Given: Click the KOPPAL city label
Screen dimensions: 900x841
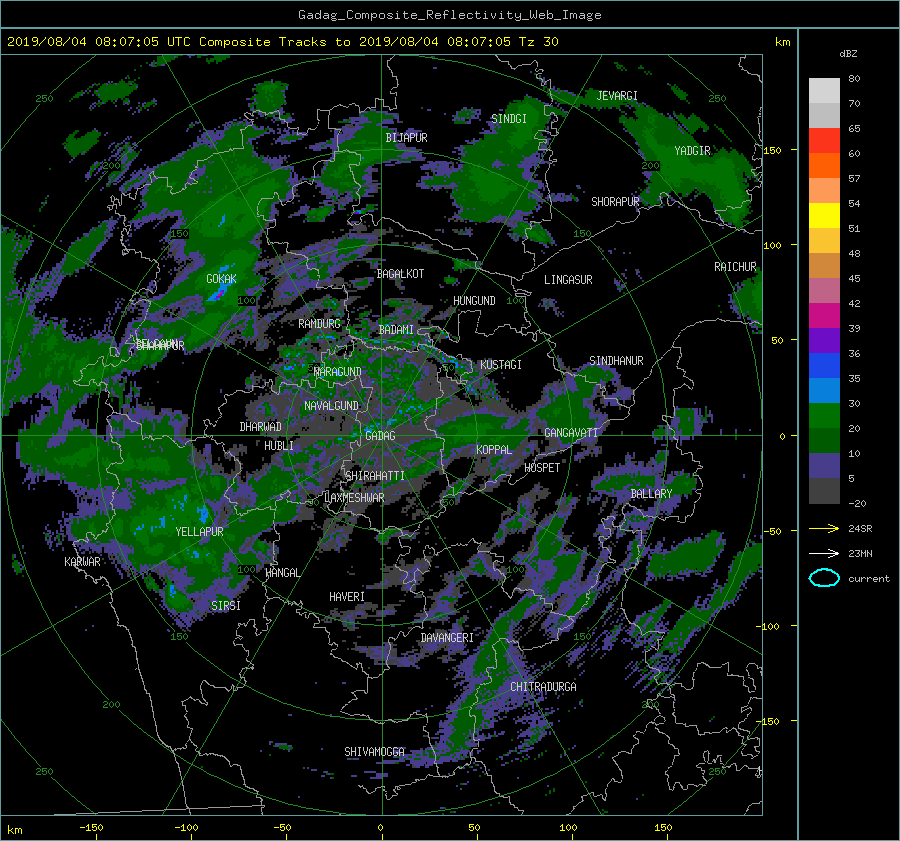Looking at the screenshot, I should pyautogui.click(x=494, y=450).
